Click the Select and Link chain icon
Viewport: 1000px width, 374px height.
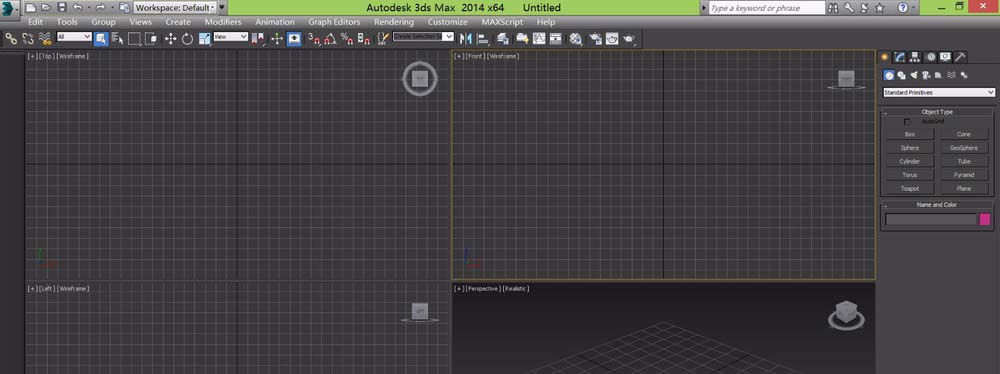[x=11, y=39]
